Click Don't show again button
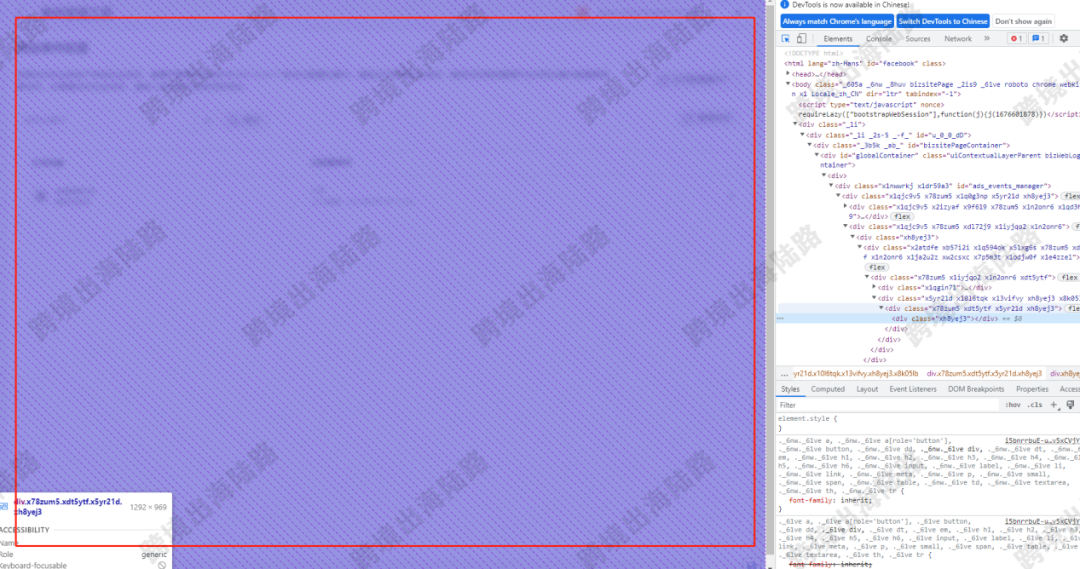This screenshot has width=1080, height=569. point(1023,21)
